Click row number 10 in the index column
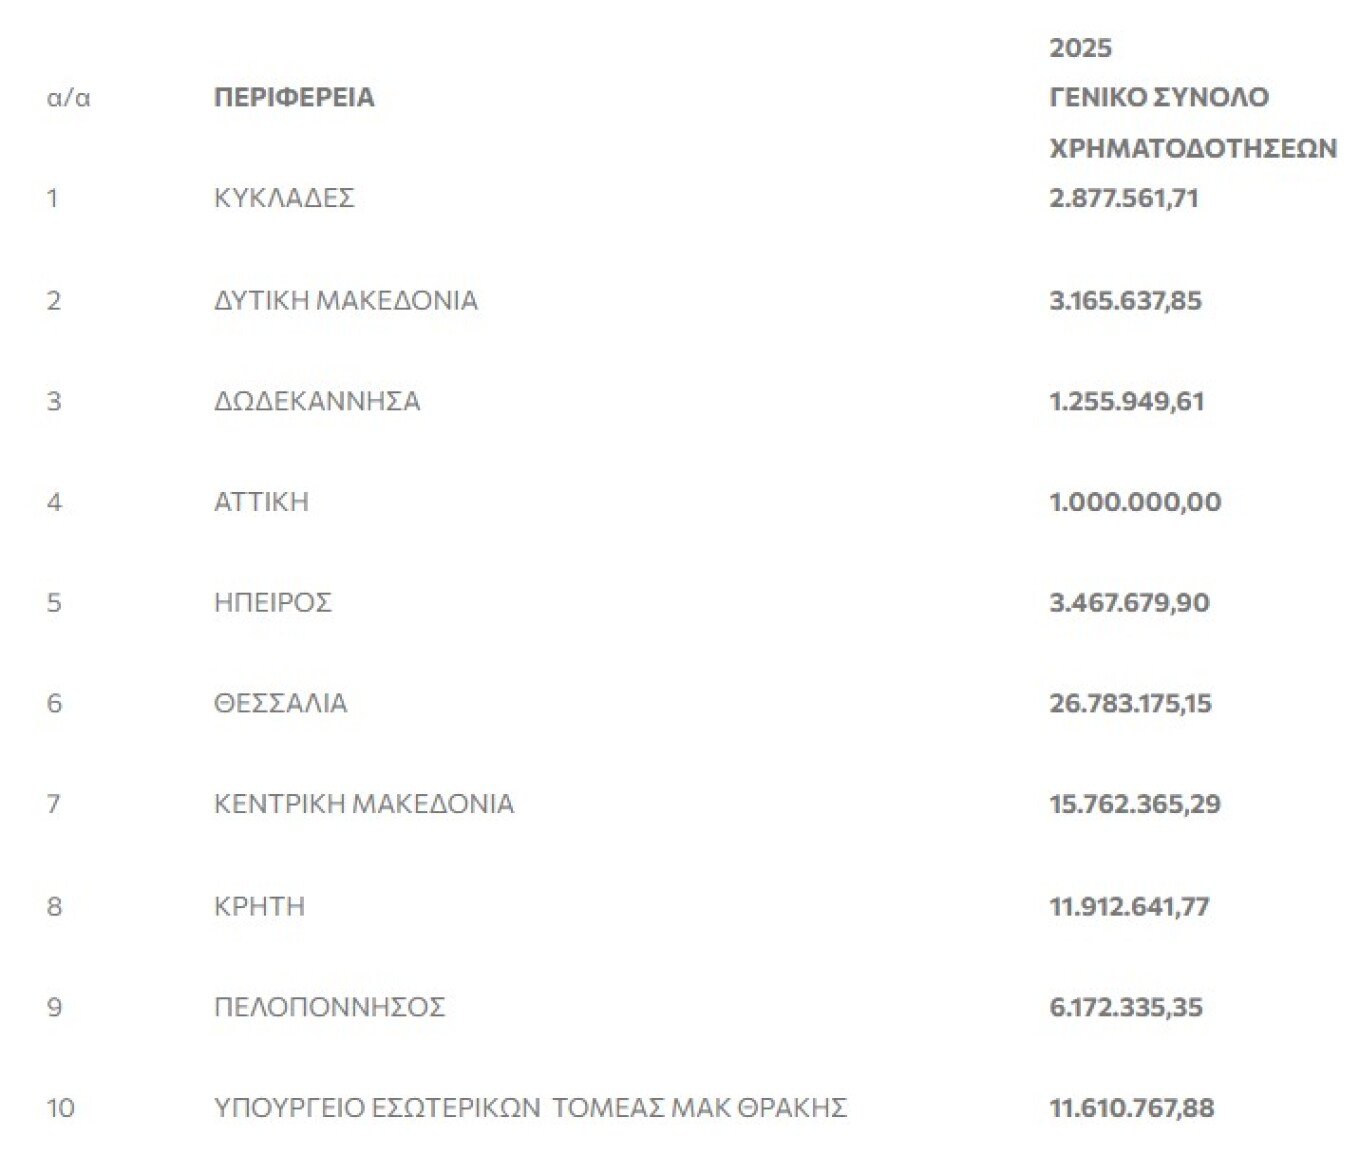Viewport: 1360px width, 1174px height. 60,1108
